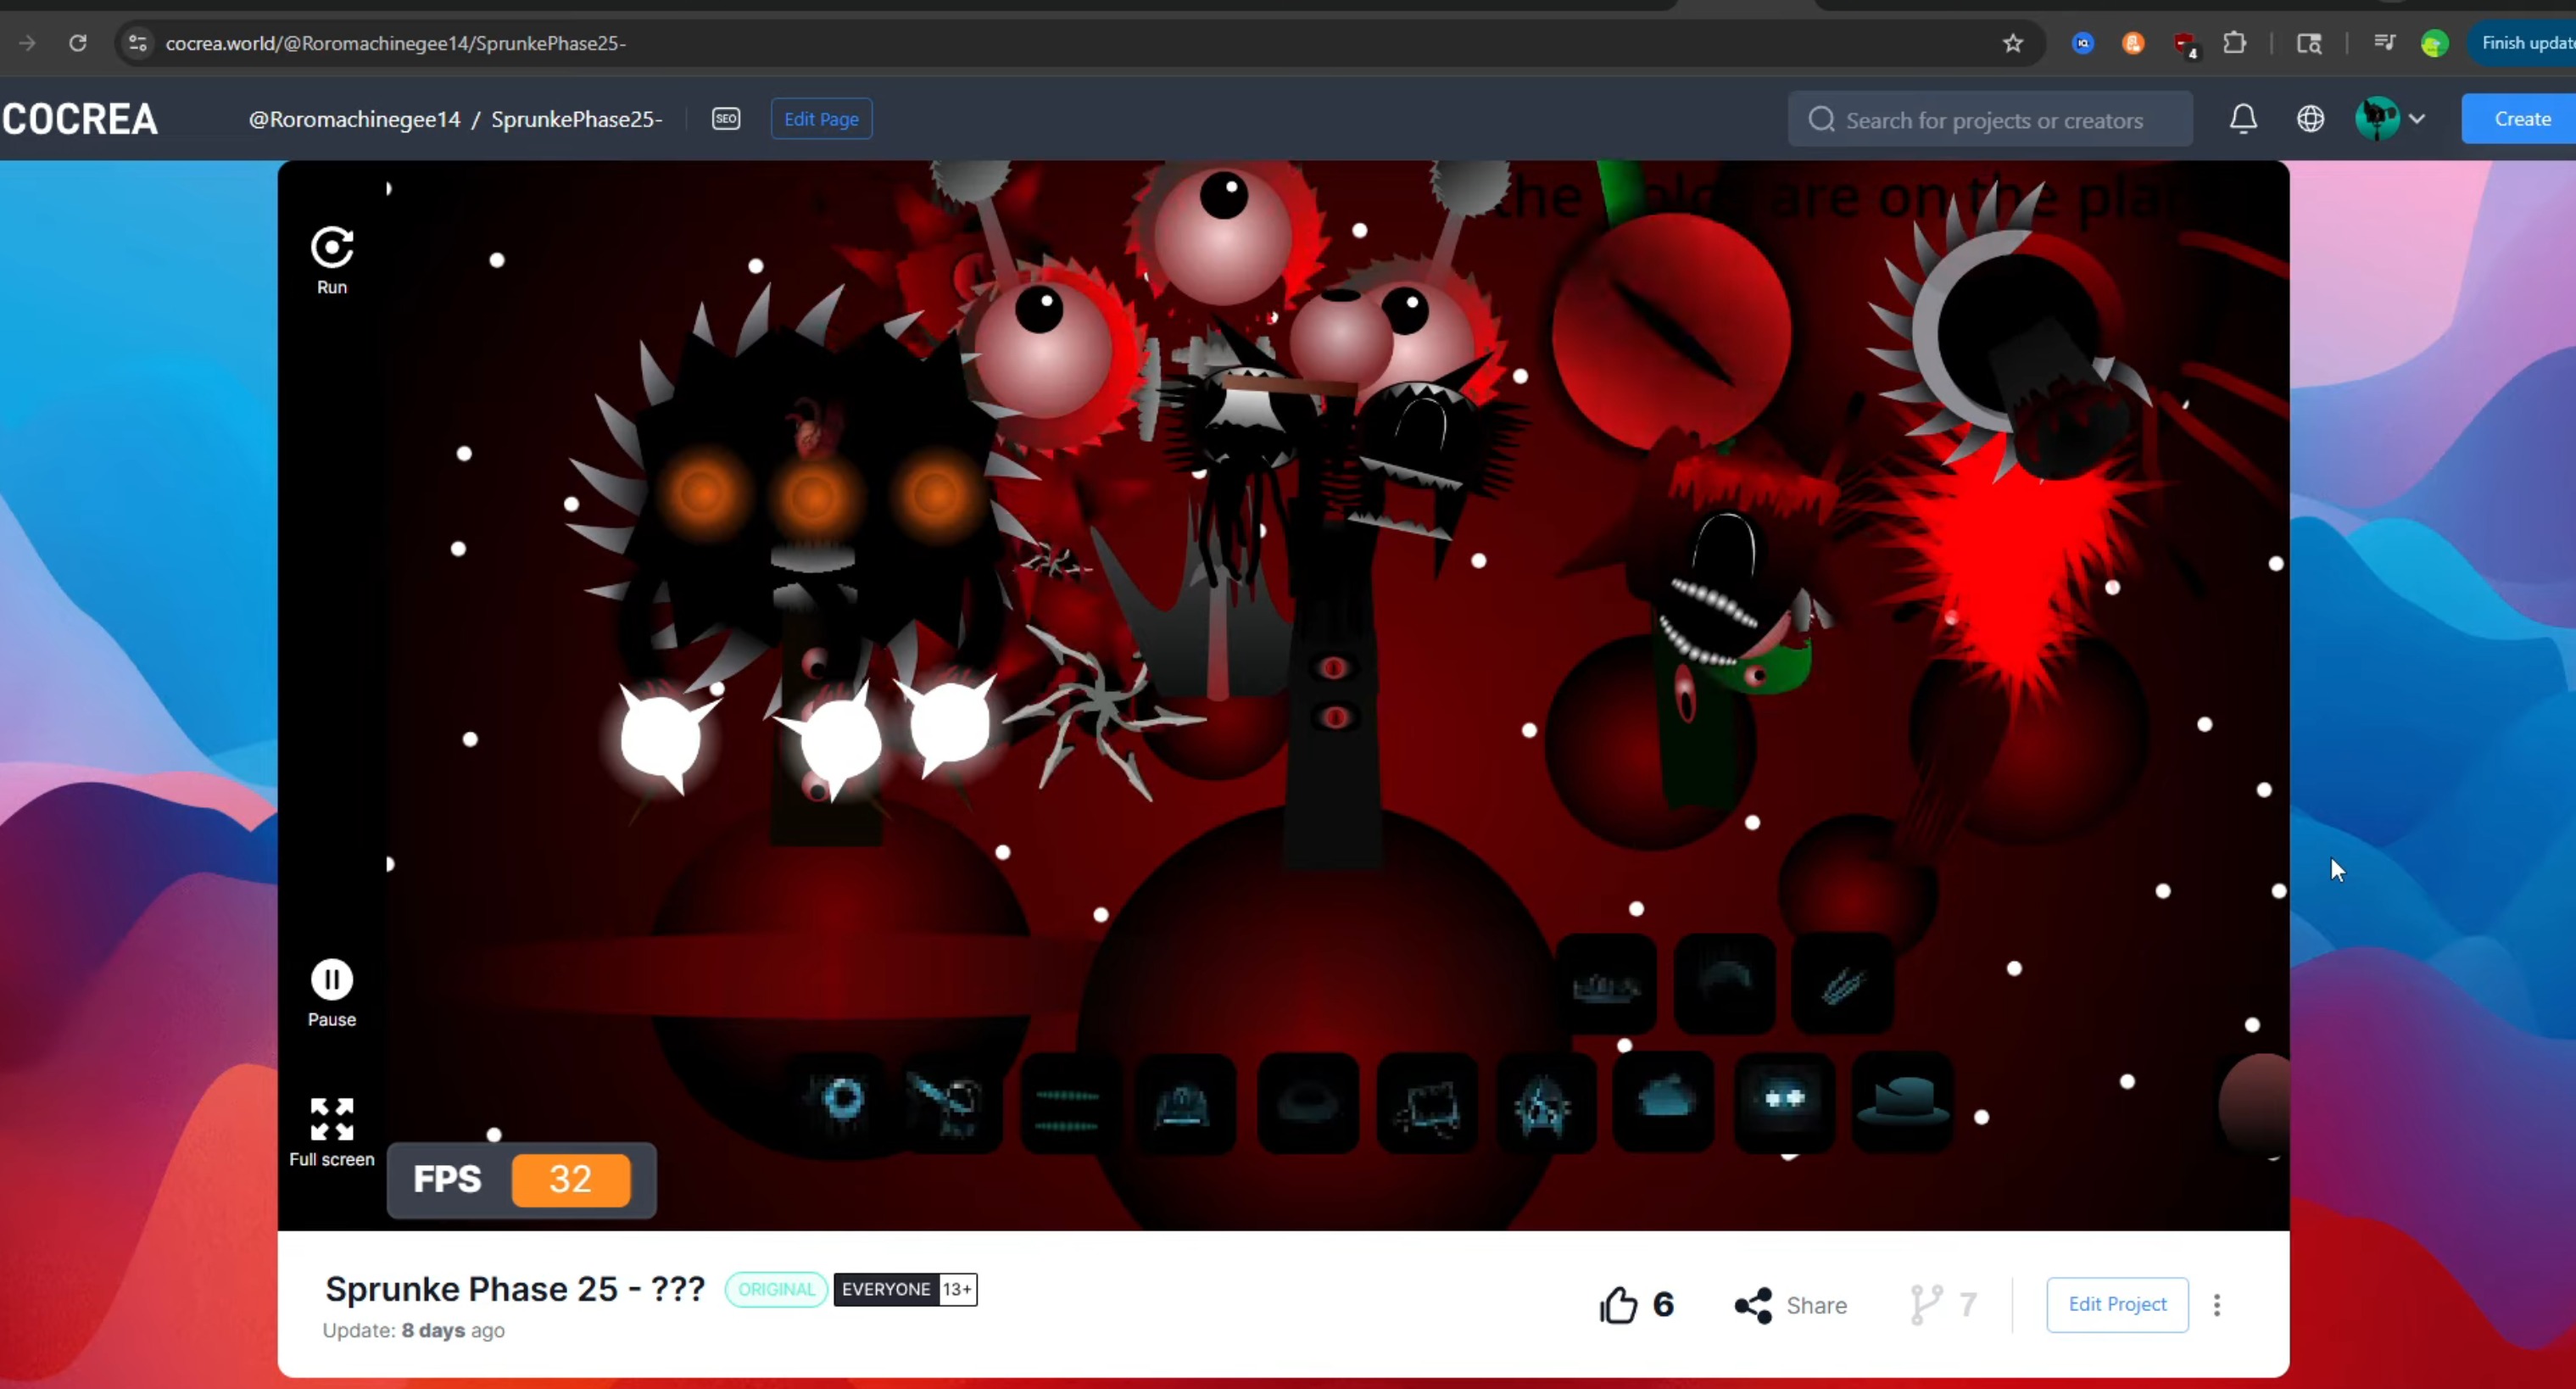Viewport: 2576px width, 1389px height.
Task: Enter Full screen mode
Action: (332, 1119)
